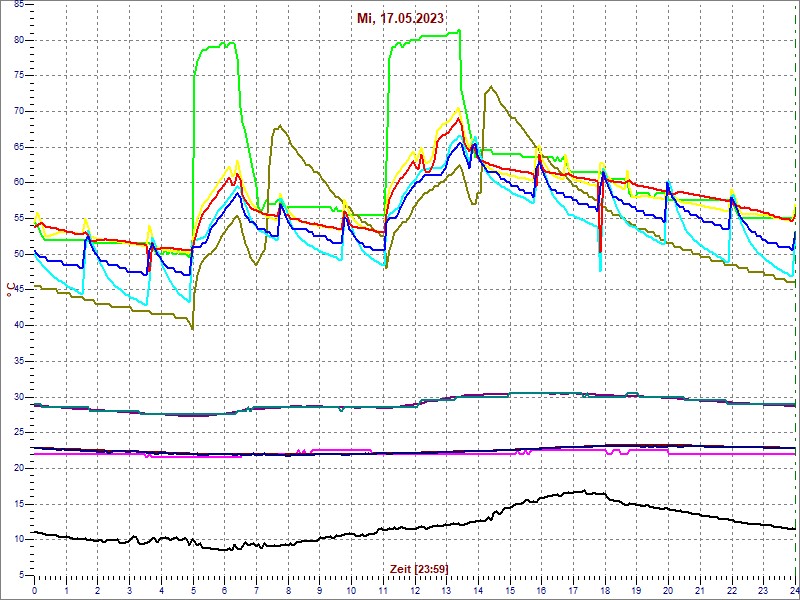This screenshot has height=600, width=800.
Task: Select the 60 label on the temperature axis
Action: click(x=18, y=183)
